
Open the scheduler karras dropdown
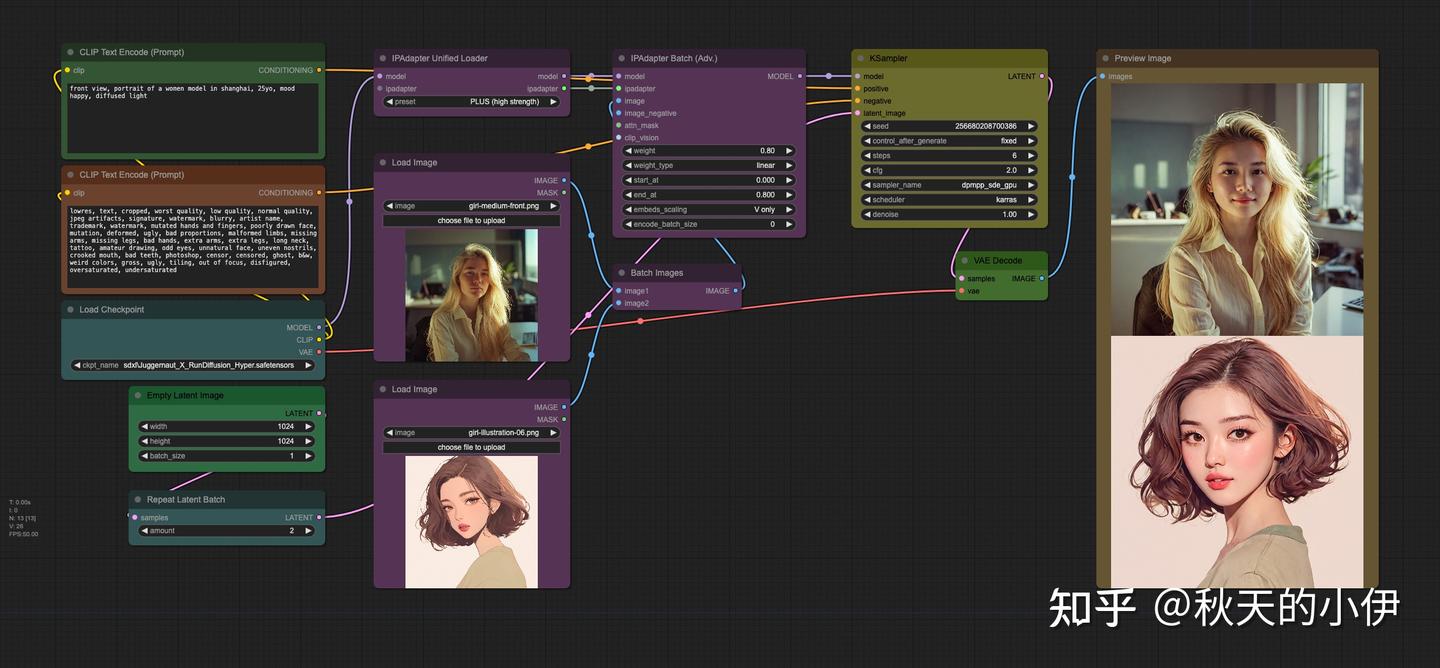949,200
